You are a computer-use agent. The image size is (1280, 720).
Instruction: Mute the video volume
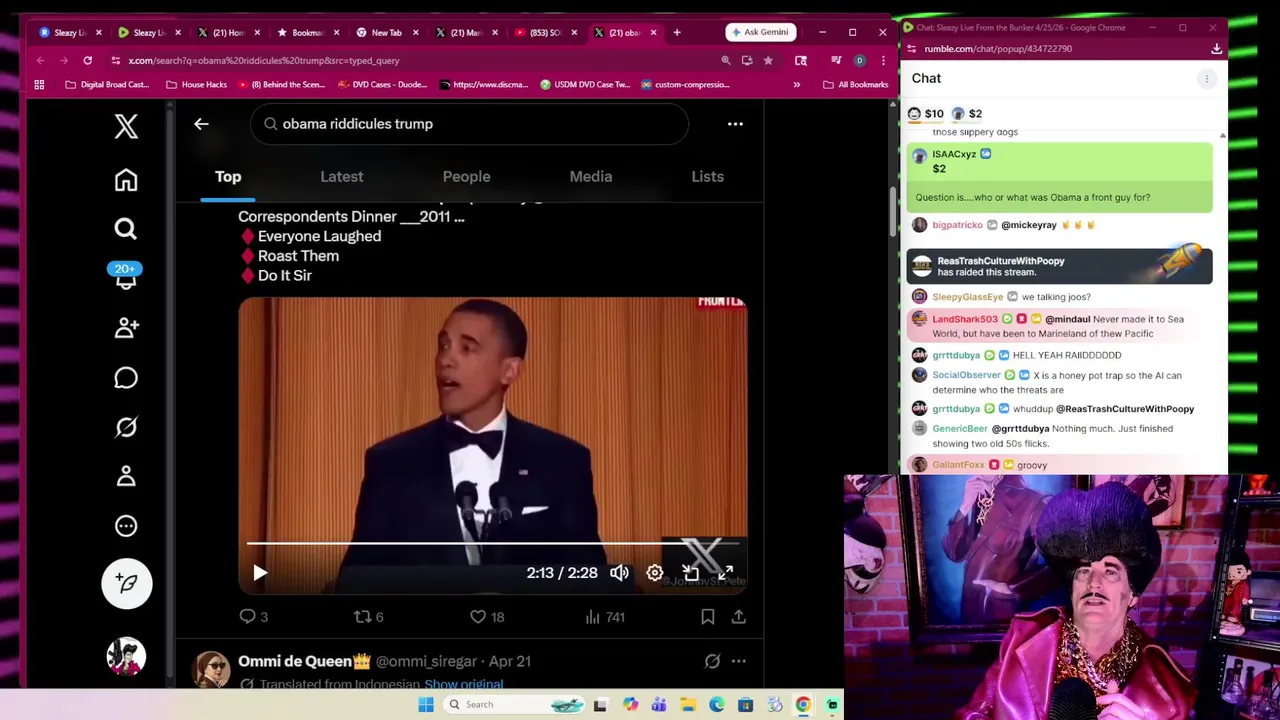[x=620, y=573]
